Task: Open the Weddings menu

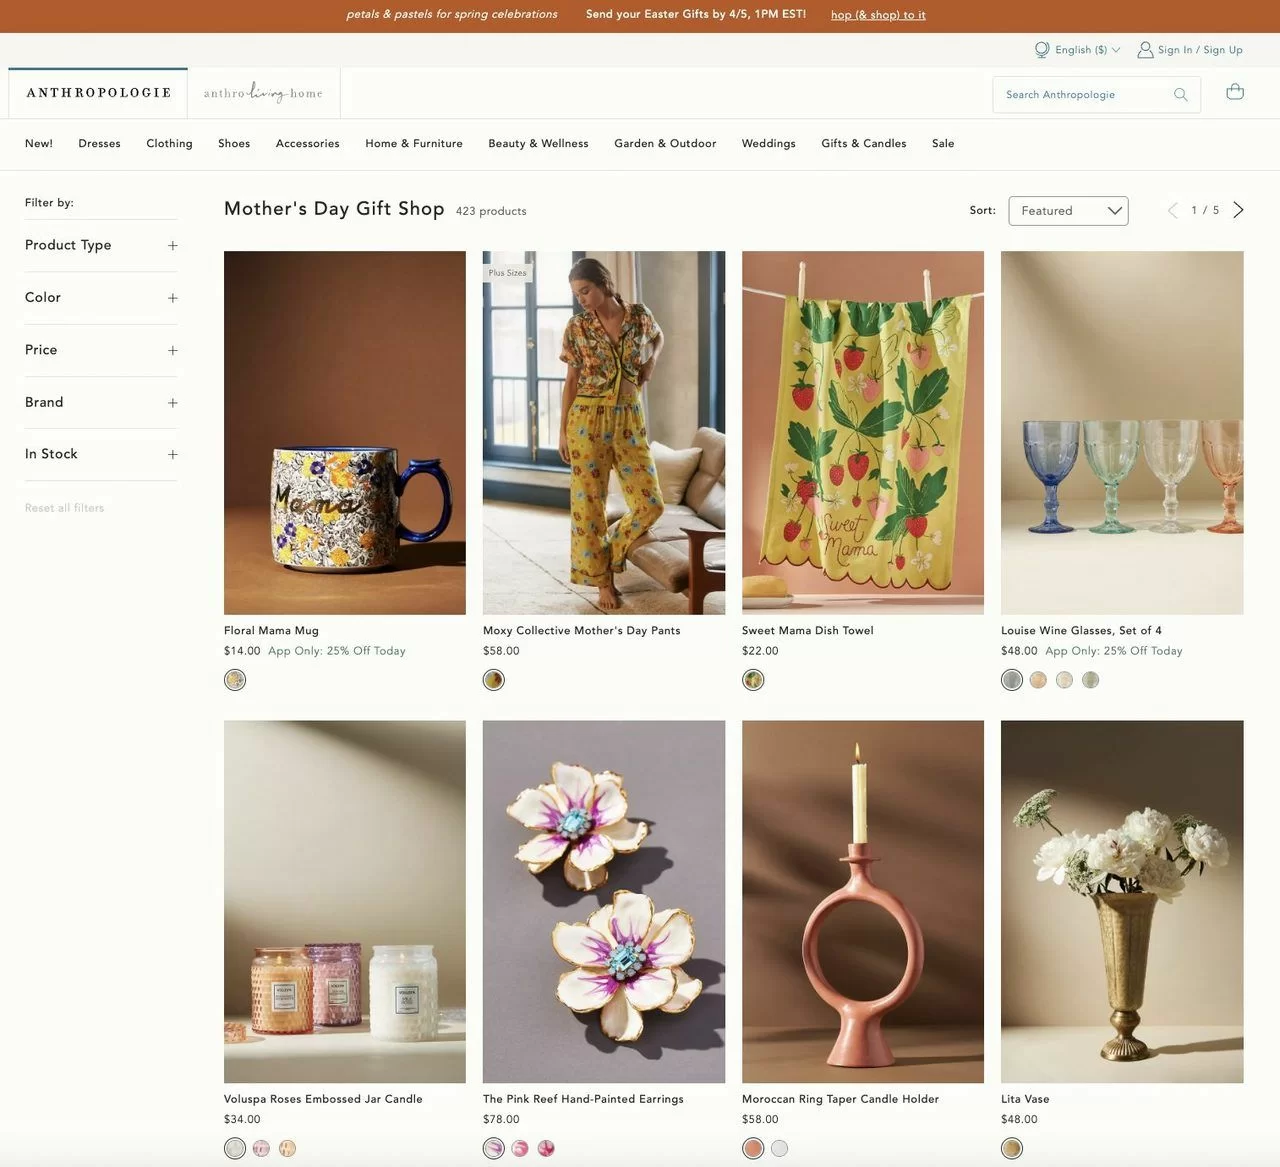Action: point(768,143)
